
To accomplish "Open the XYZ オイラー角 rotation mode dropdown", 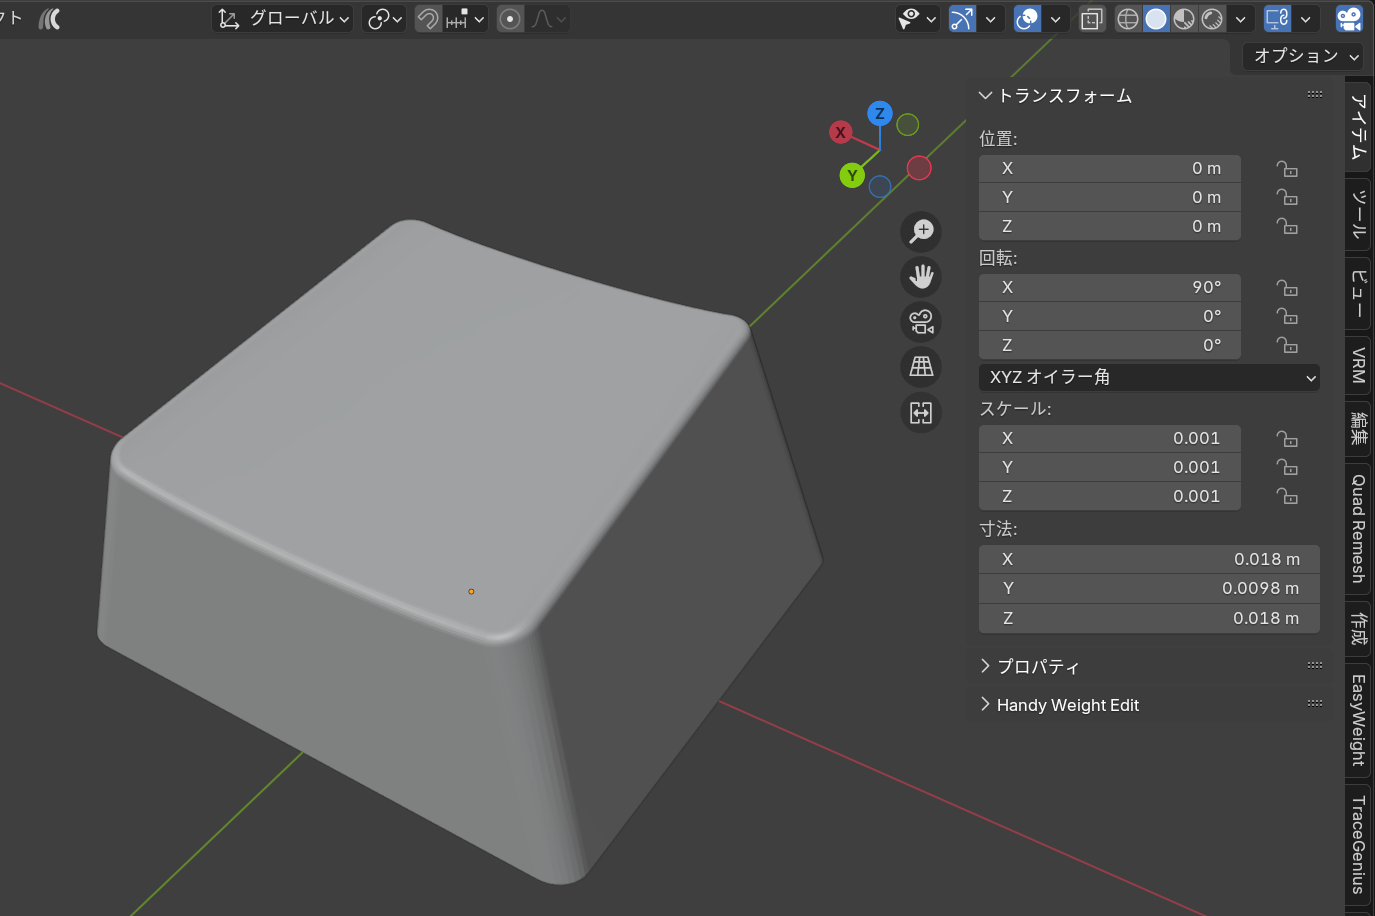I will tap(1148, 377).
